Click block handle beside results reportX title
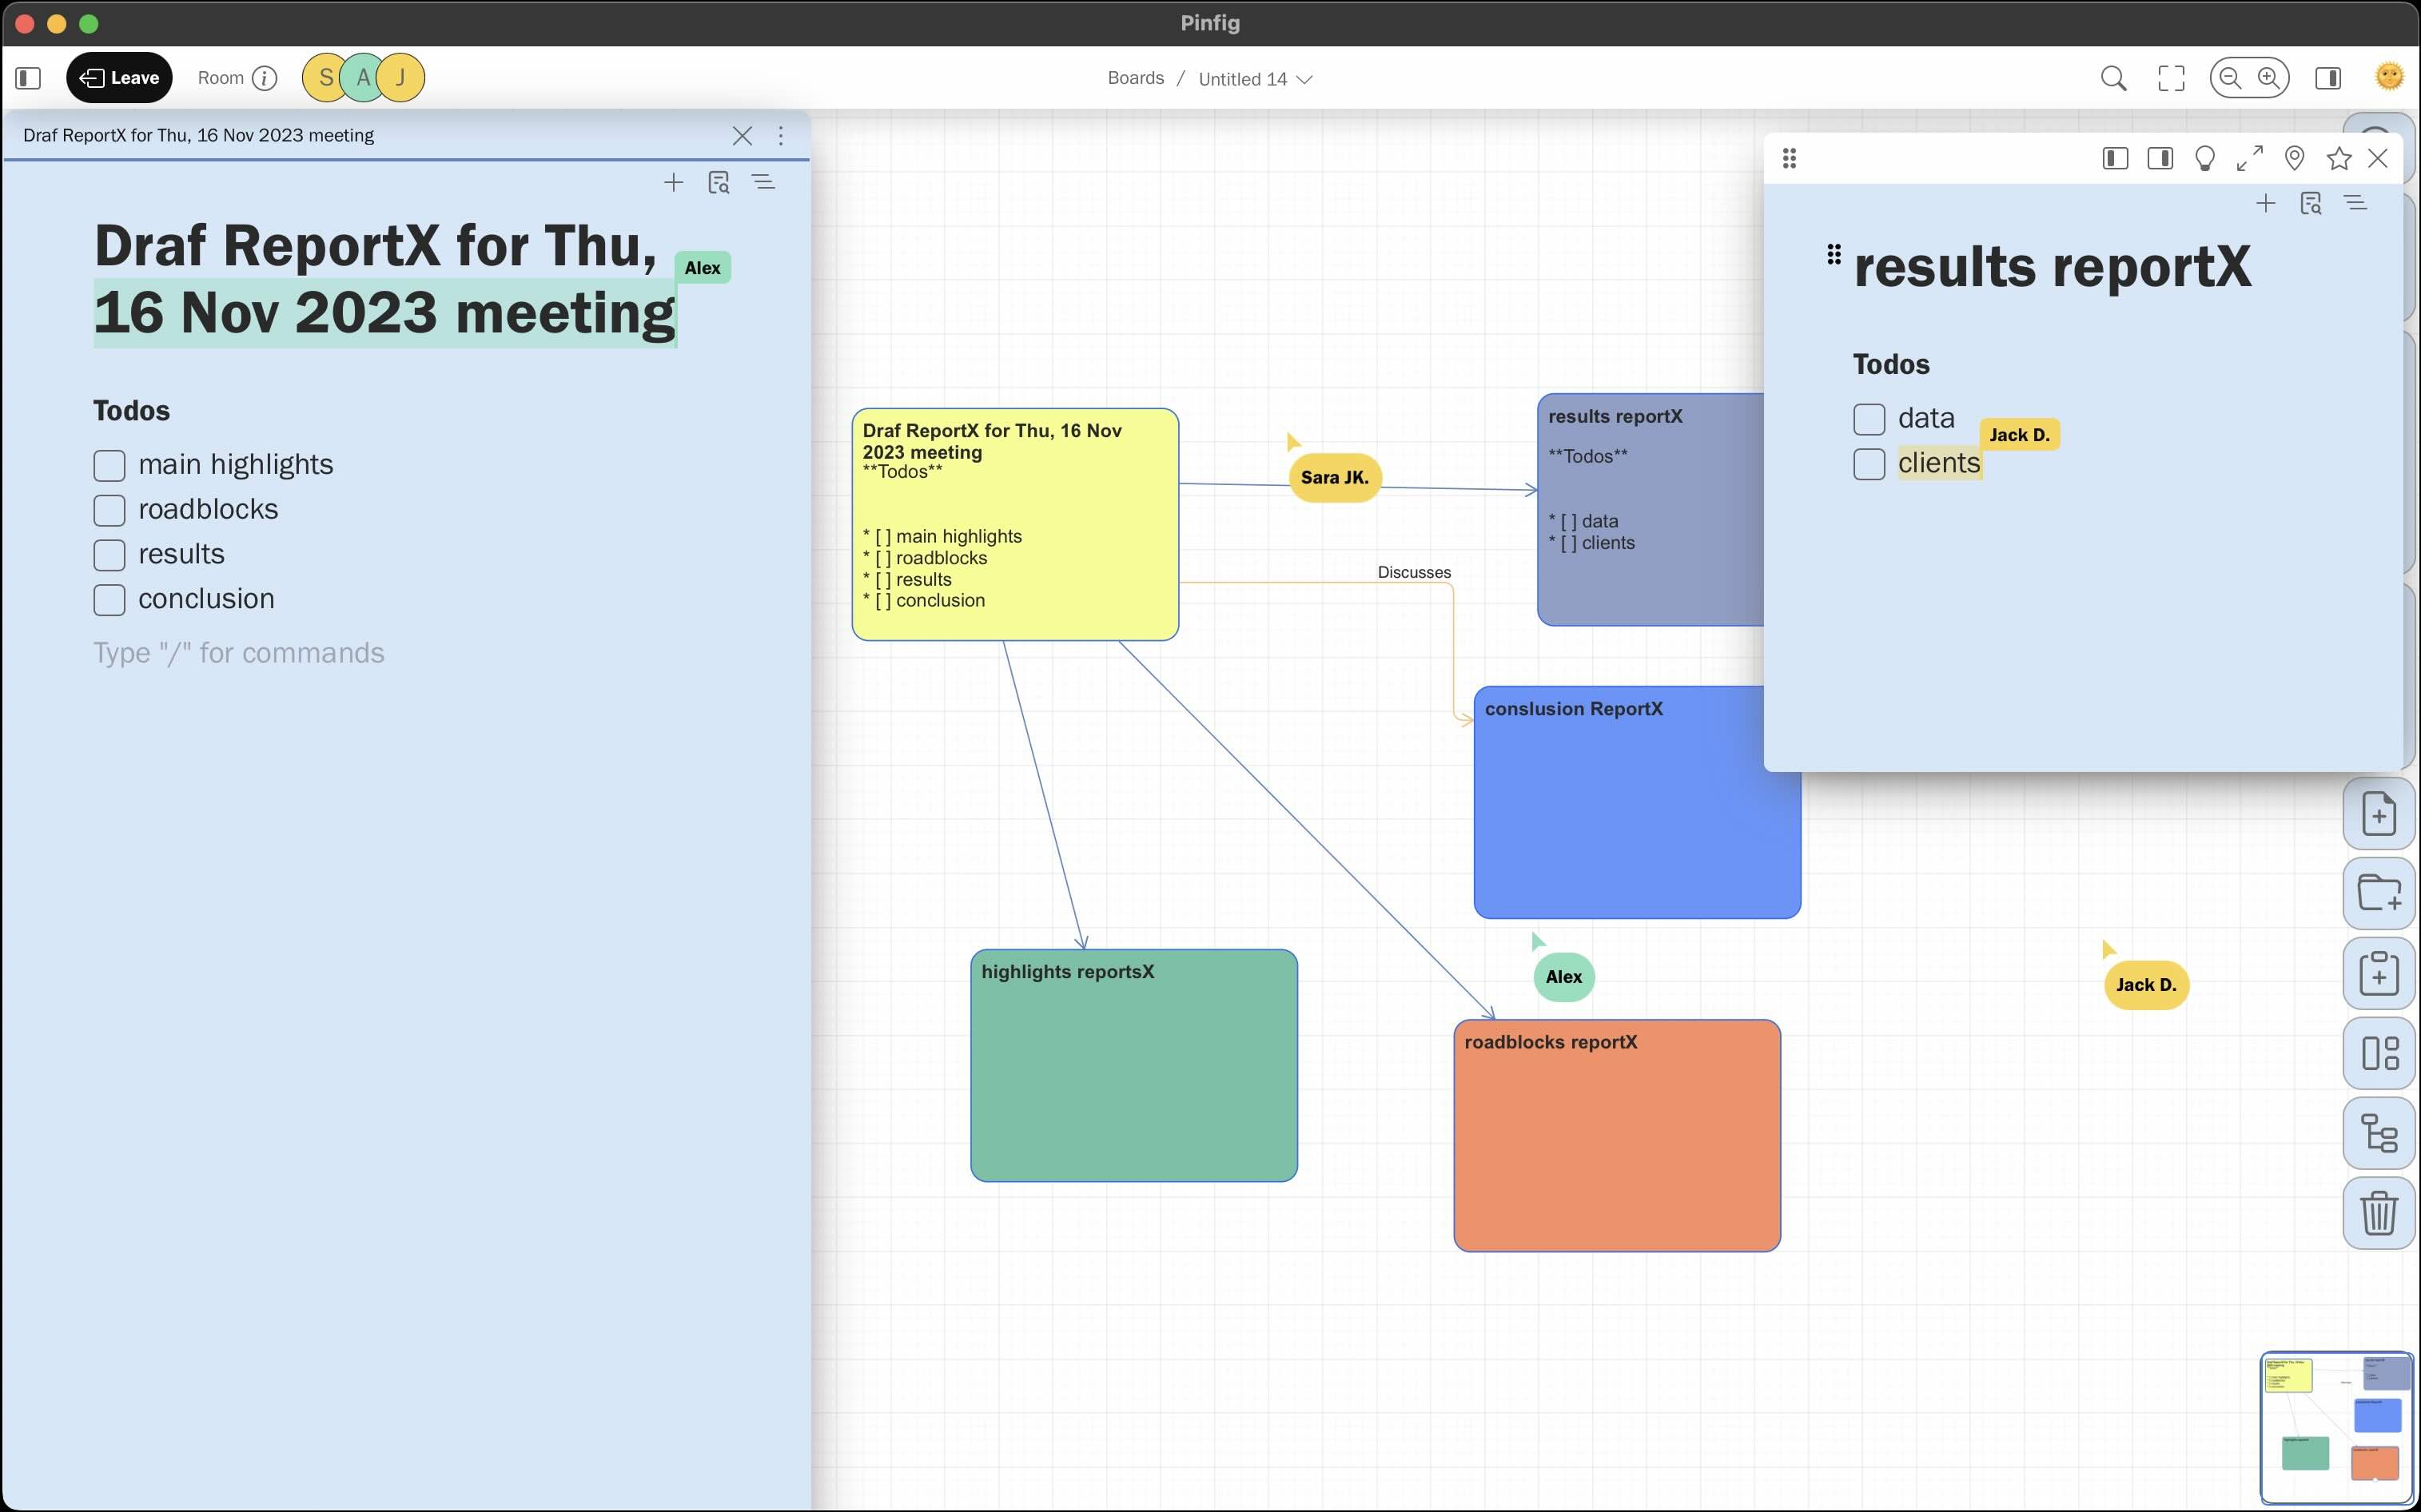Image resolution: width=2421 pixels, height=1512 pixels. click(1833, 254)
